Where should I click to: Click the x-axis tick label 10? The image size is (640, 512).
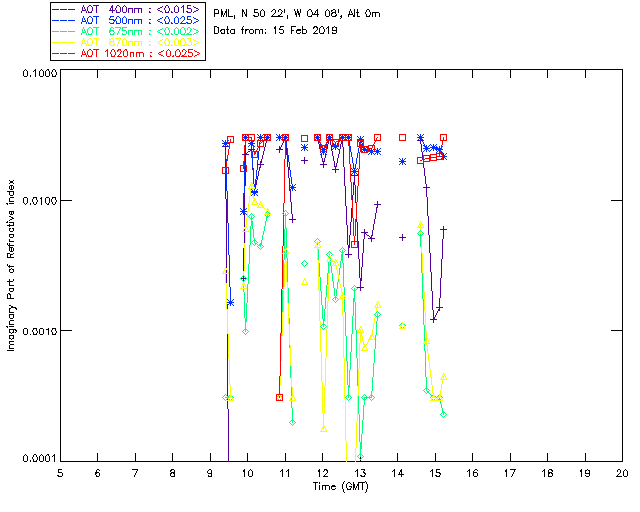pyautogui.click(x=247, y=473)
